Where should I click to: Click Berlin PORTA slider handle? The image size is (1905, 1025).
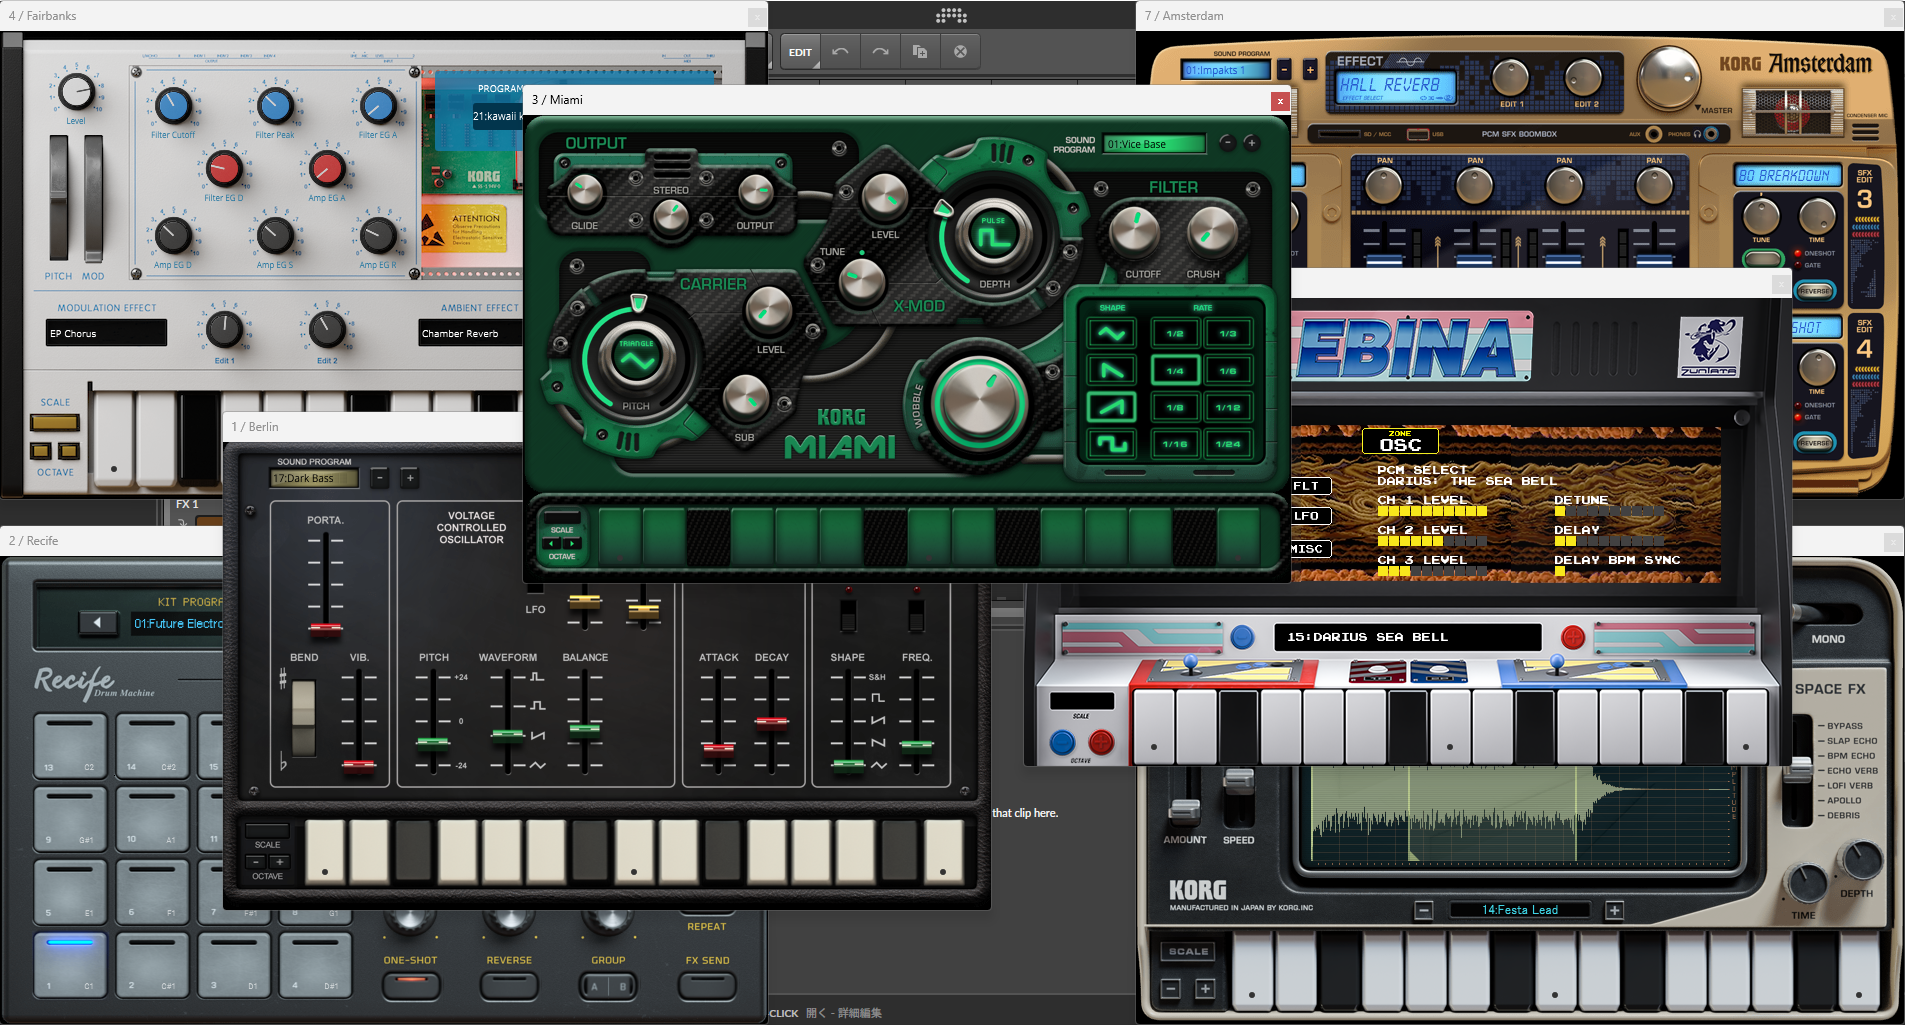click(325, 629)
